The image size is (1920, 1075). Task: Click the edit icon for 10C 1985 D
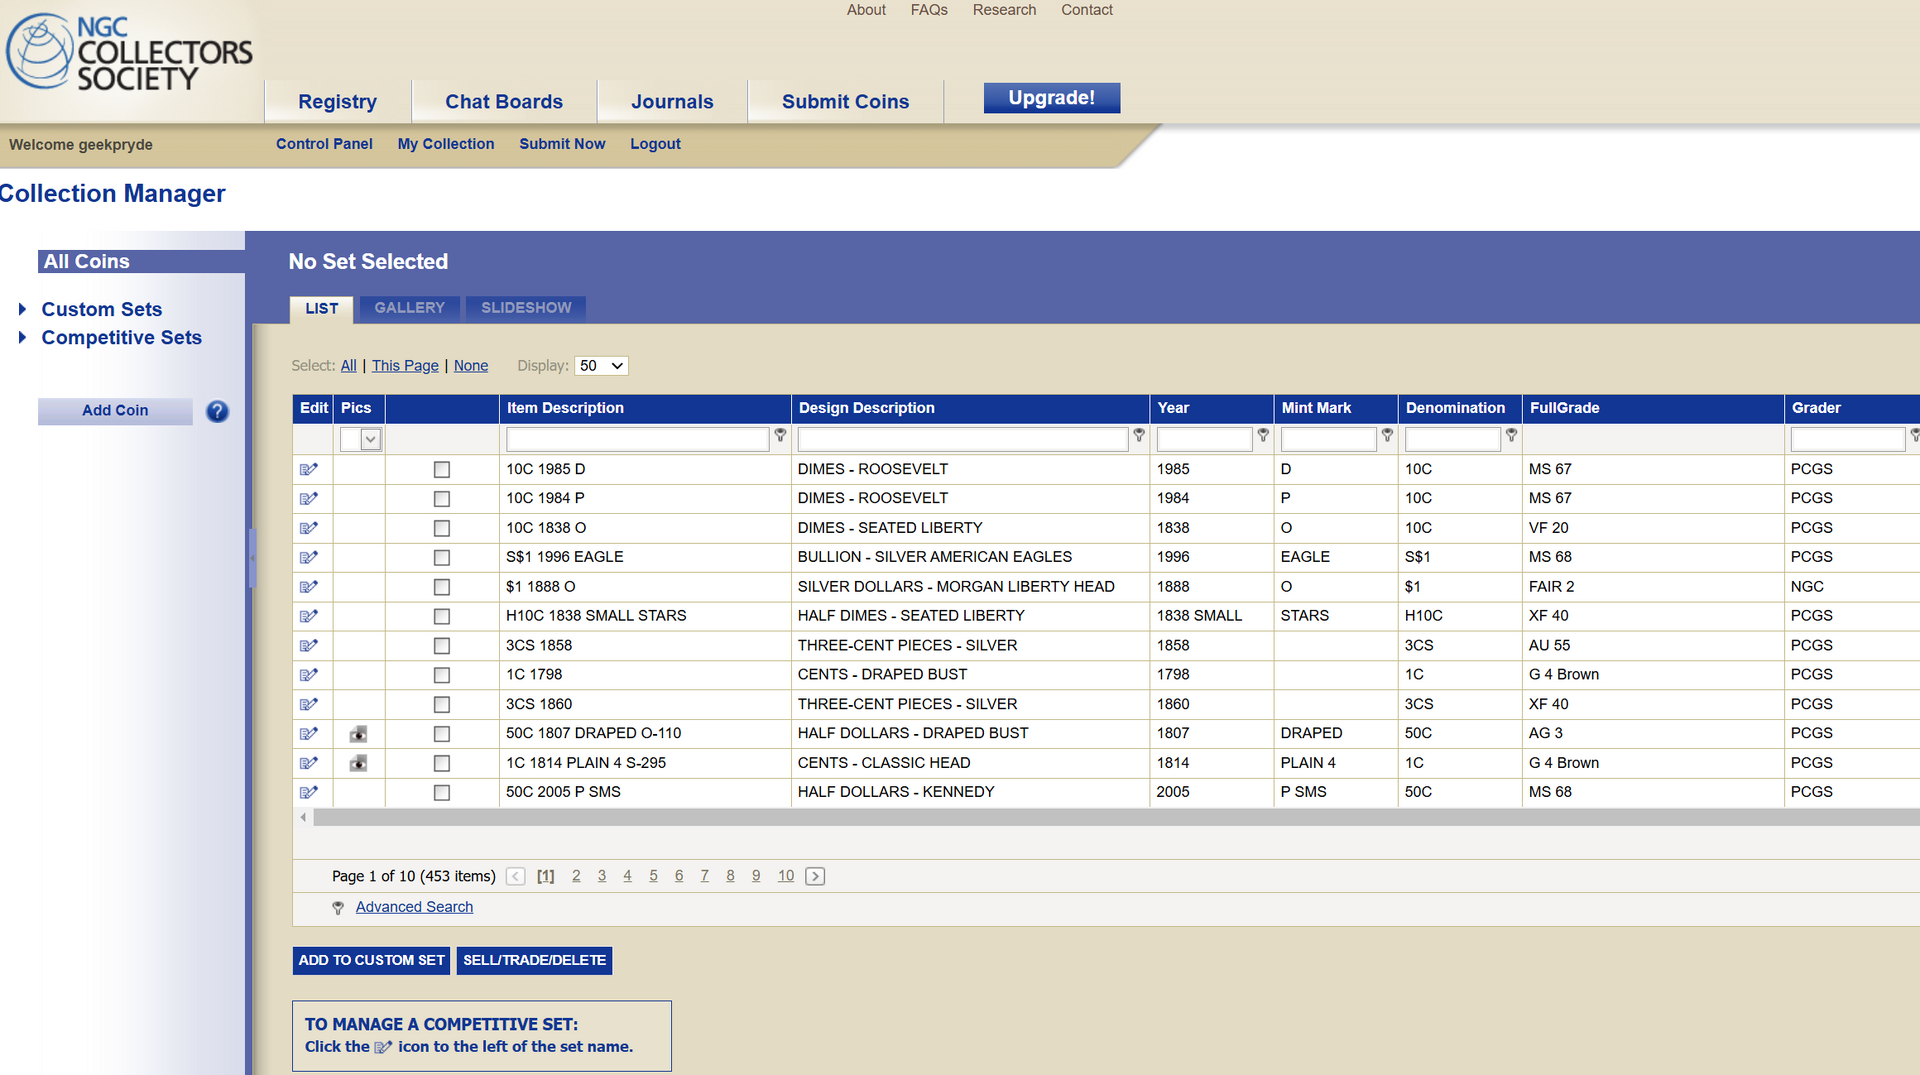[x=308, y=469]
